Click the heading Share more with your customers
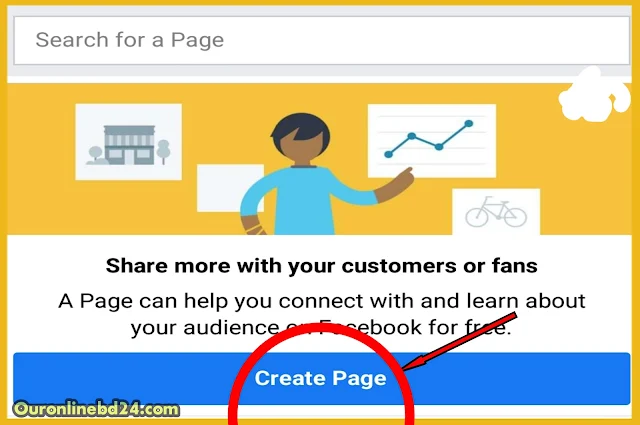The image size is (640, 425). (322, 266)
